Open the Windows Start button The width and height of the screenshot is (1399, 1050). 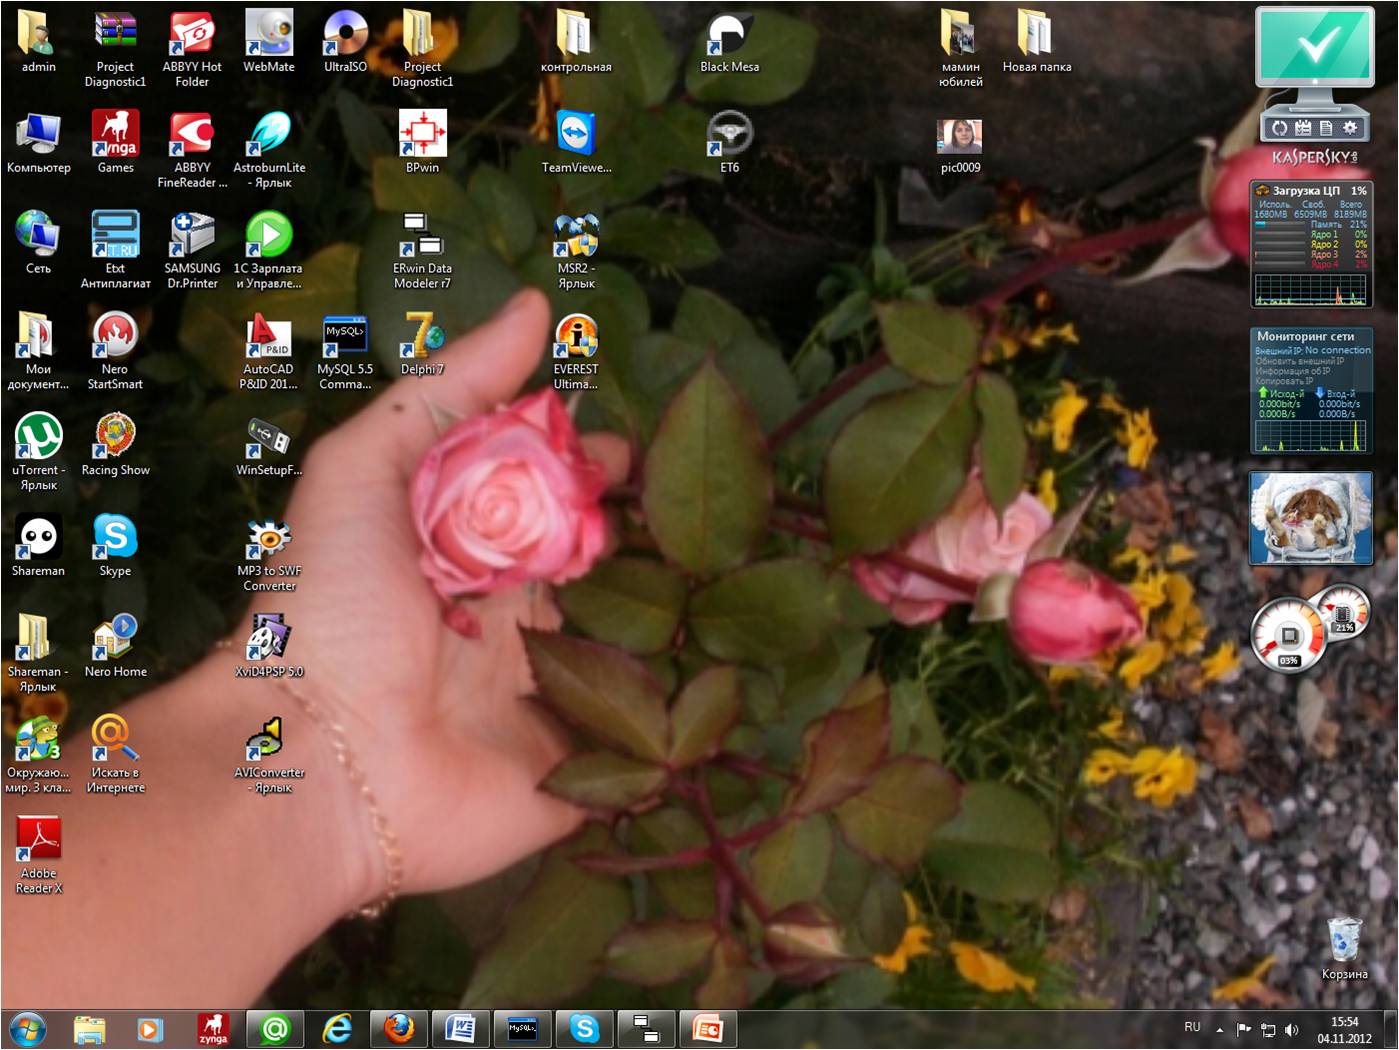[x=27, y=1029]
